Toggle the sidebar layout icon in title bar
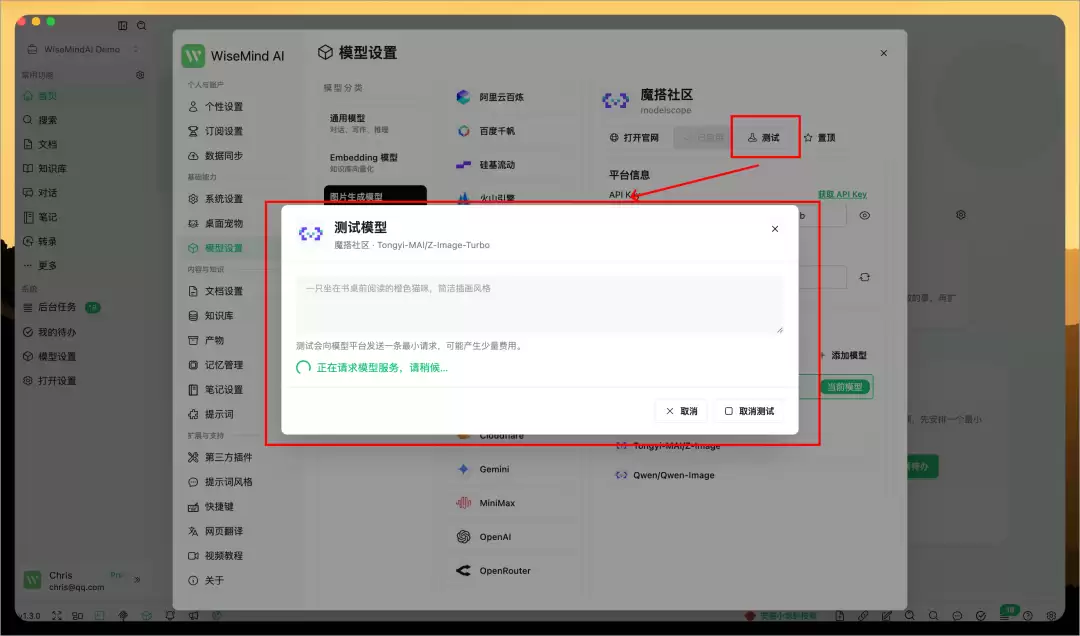The width and height of the screenshot is (1080, 636). point(123,25)
